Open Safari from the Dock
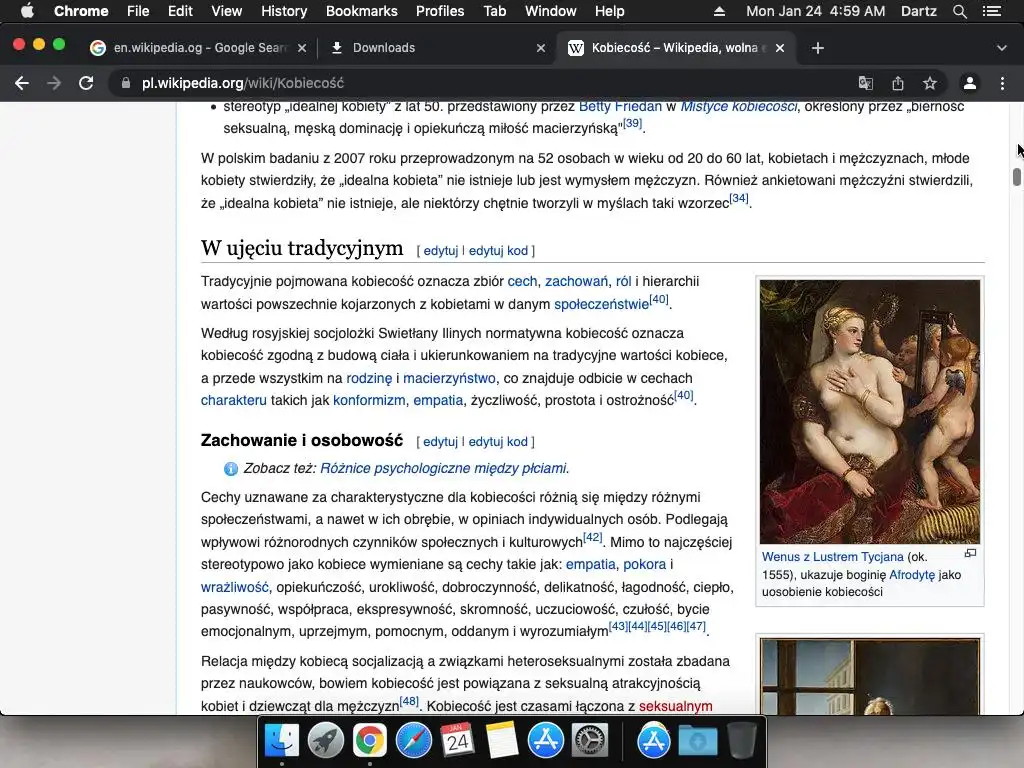The width and height of the screenshot is (1024, 768). 413,741
